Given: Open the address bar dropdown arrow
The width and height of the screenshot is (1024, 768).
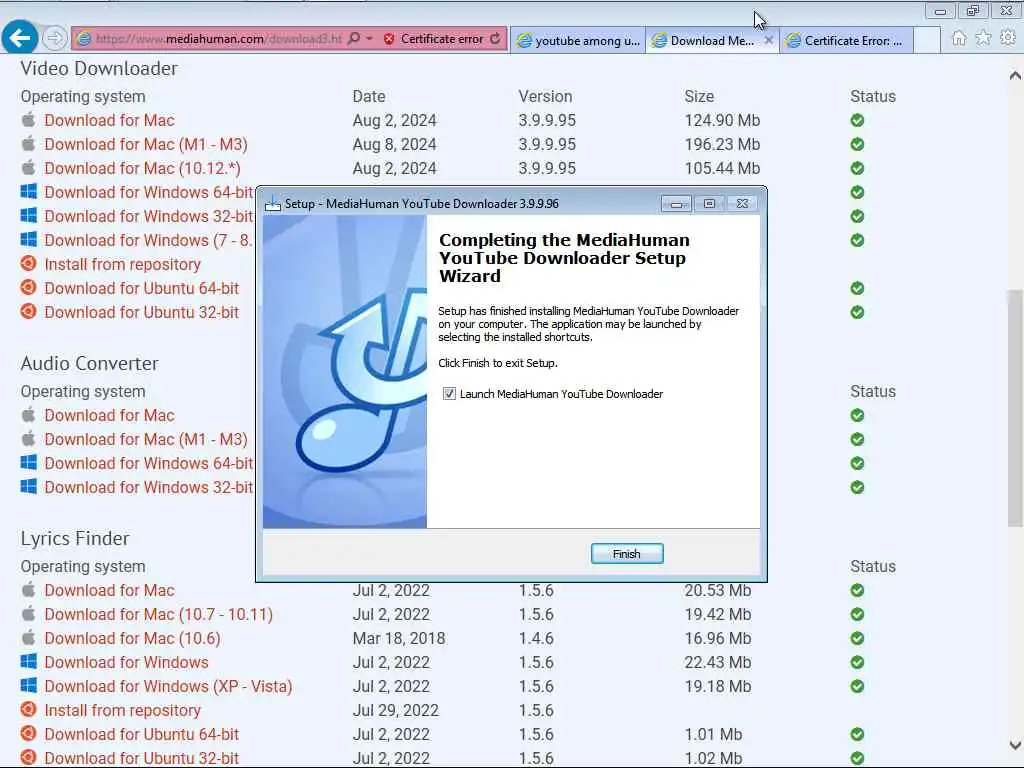Looking at the screenshot, I should click(x=370, y=39).
